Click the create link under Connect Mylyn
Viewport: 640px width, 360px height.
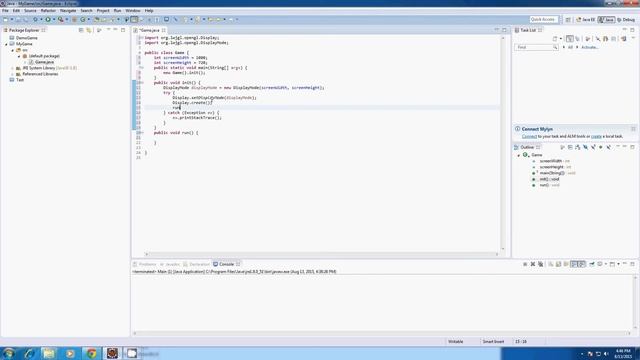(596, 136)
